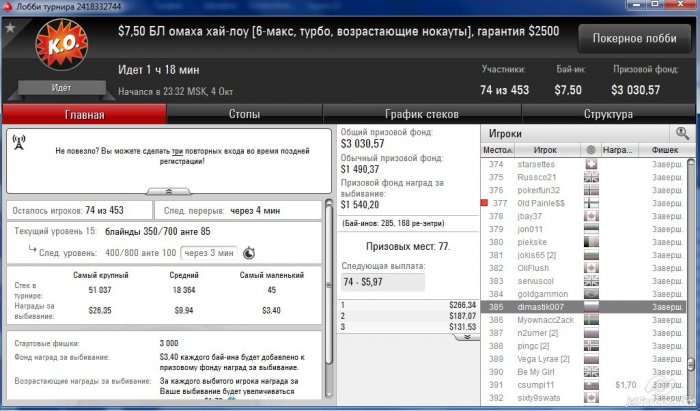Click second place payout $187,07
The image size is (700, 411).
coord(462,316)
